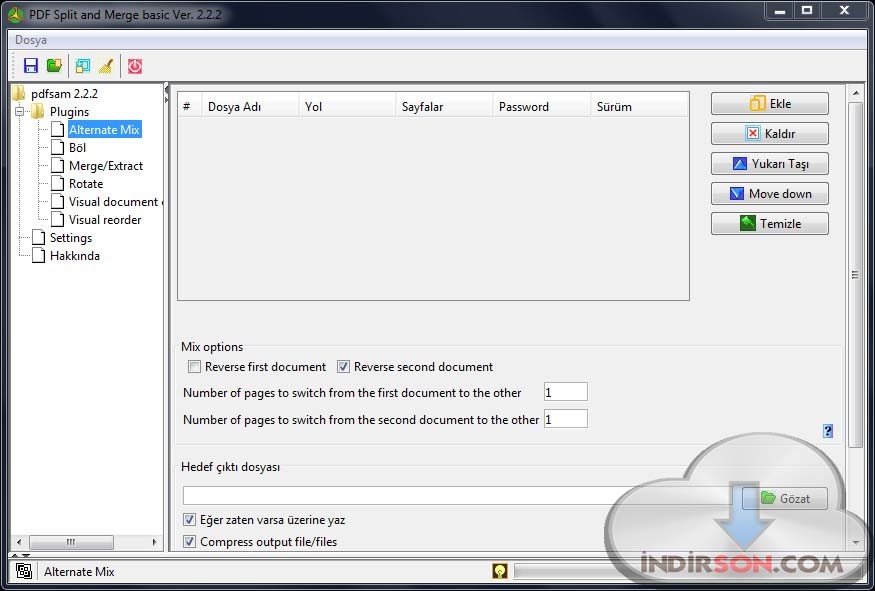Open Settings in the tree

(71, 238)
